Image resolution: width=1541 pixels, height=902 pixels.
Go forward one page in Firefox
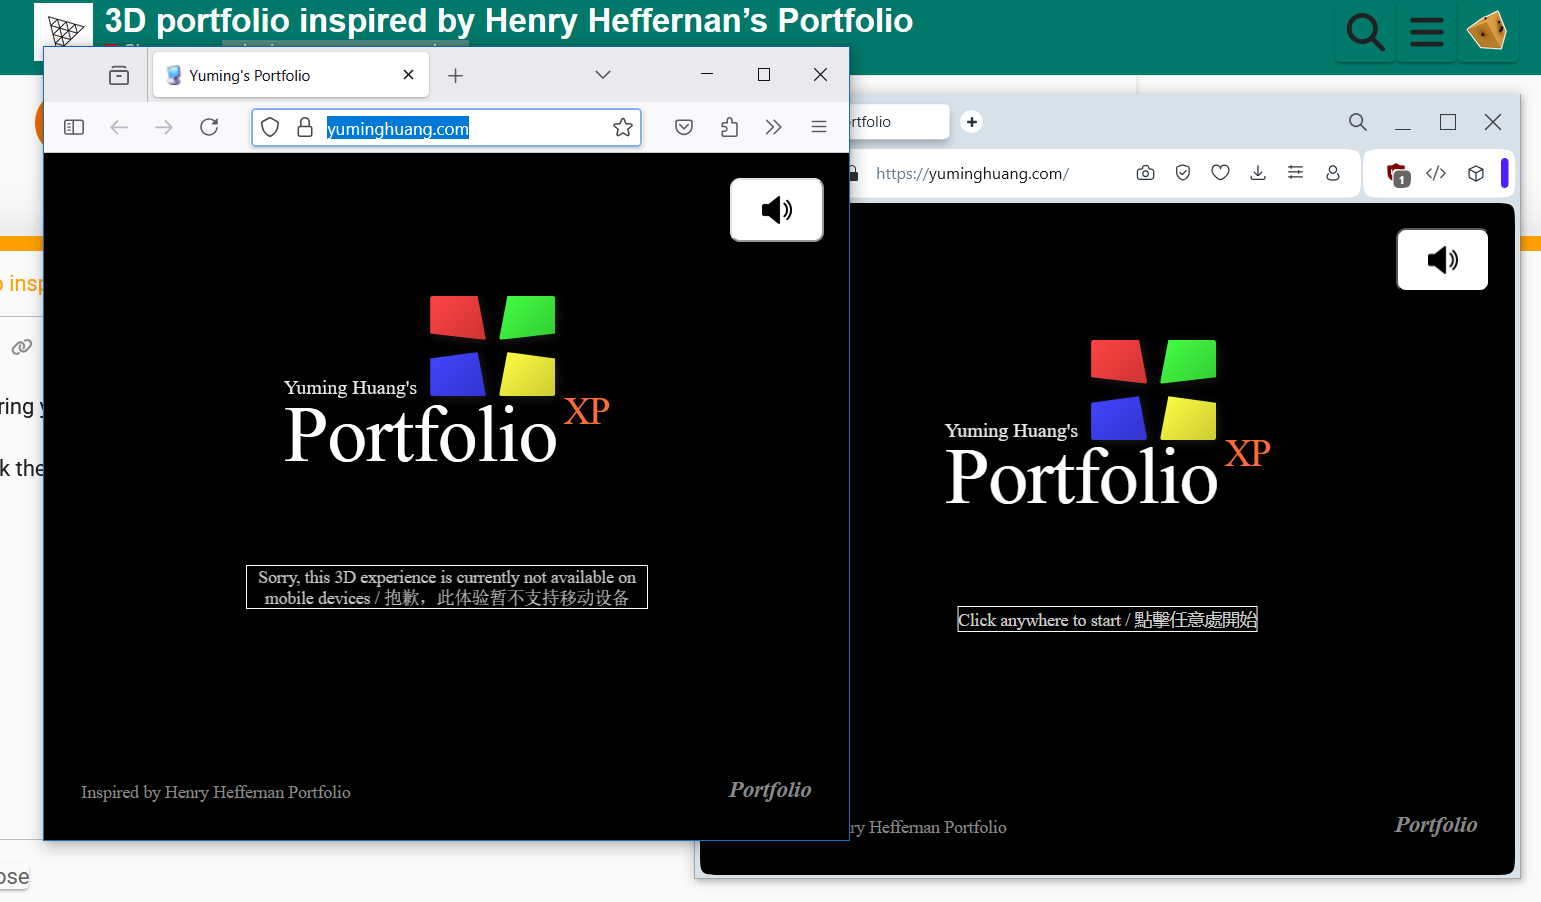164,127
